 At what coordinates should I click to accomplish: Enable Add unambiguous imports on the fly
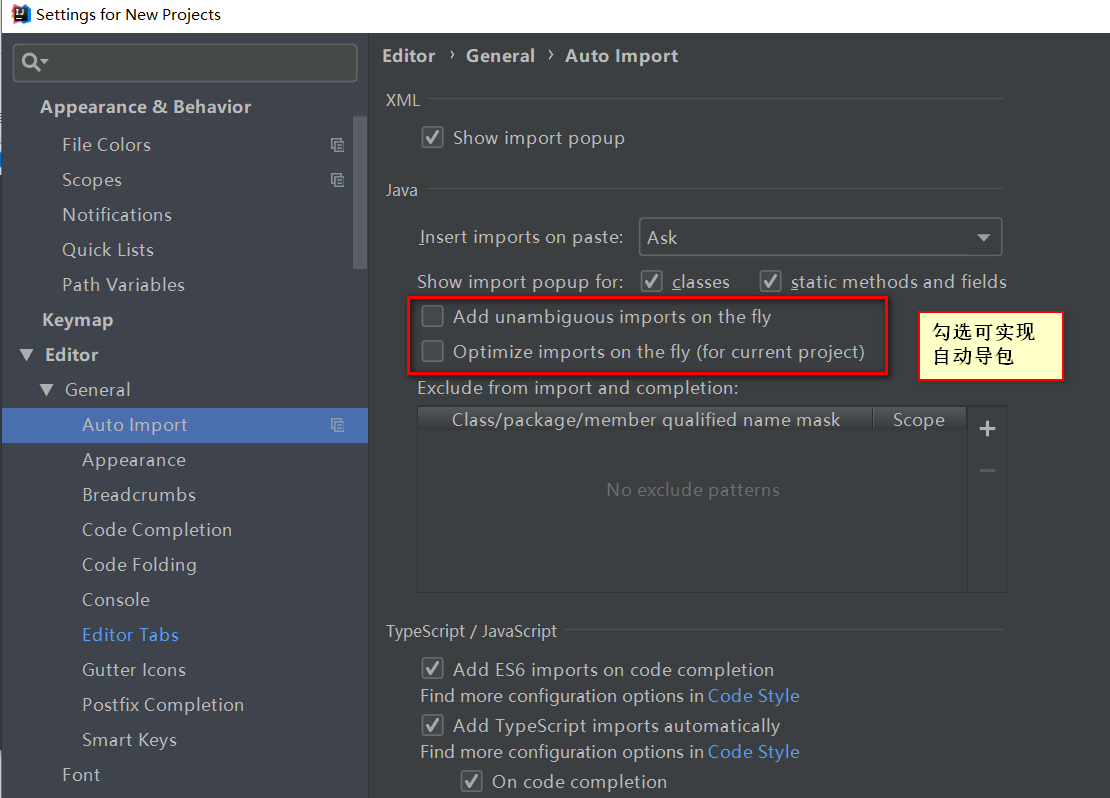[433, 316]
